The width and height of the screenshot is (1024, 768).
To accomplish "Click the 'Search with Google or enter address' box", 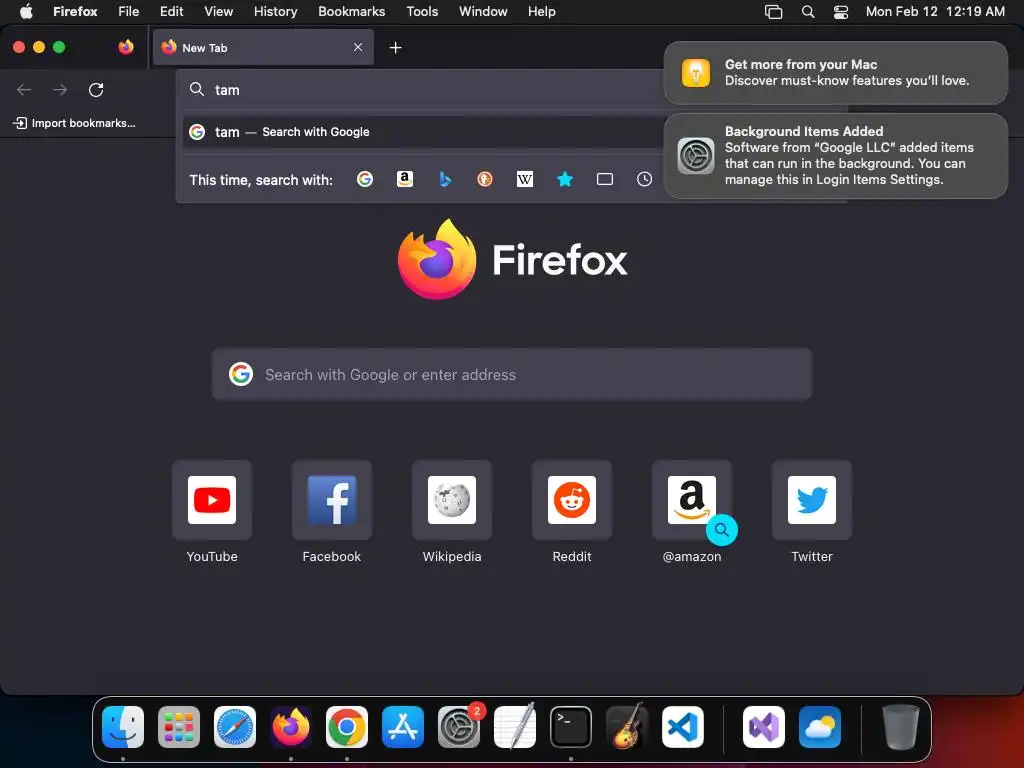I will [512, 374].
